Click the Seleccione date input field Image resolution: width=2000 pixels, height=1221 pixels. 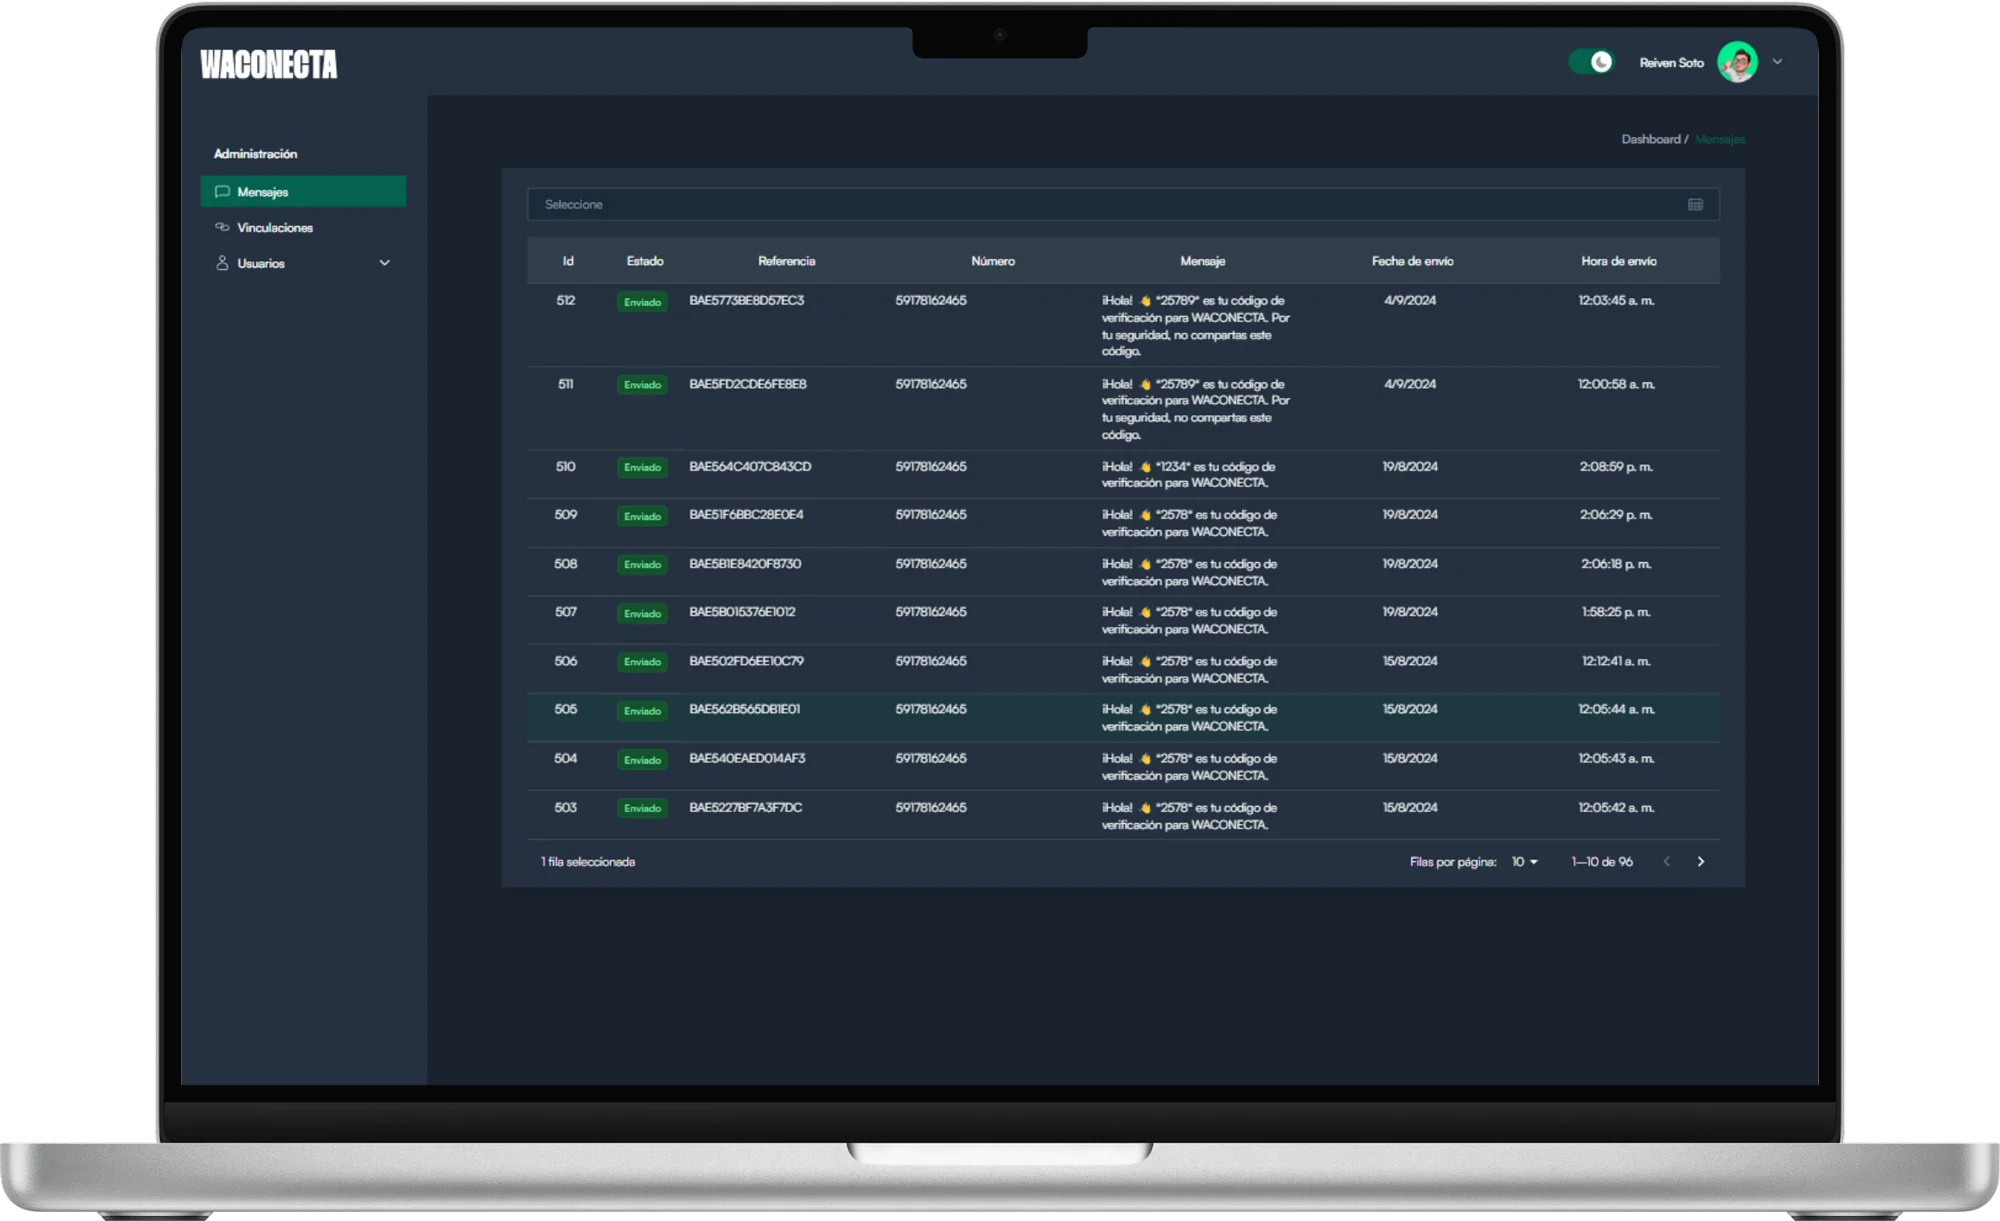(1100, 205)
